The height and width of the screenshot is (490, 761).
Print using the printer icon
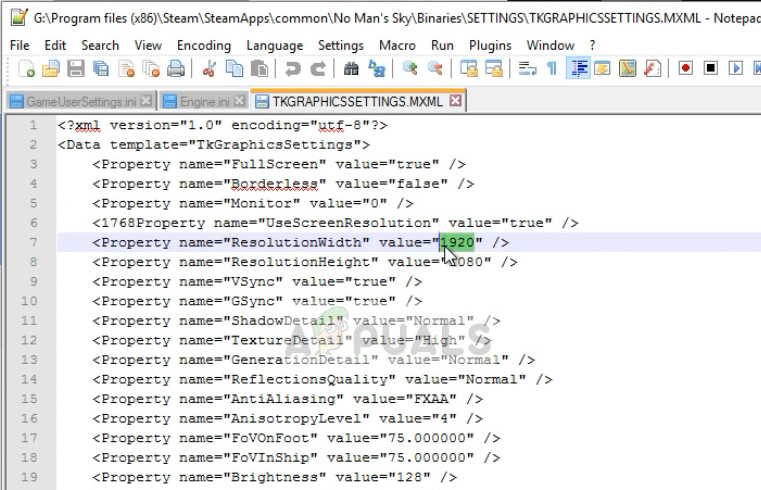(176, 69)
